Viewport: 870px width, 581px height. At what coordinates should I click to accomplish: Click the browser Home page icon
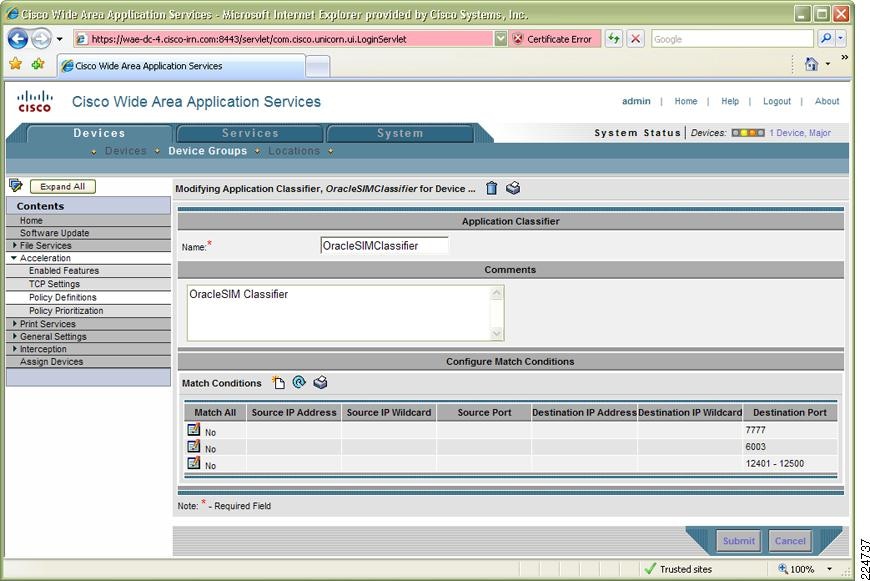(811, 64)
